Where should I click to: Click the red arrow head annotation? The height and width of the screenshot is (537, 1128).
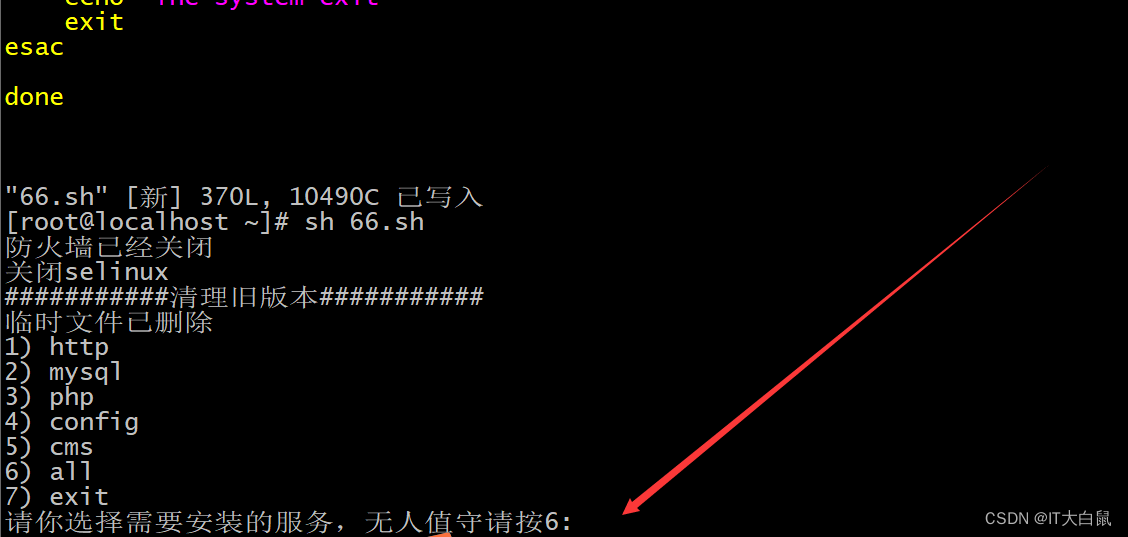click(x=633, y=505)
